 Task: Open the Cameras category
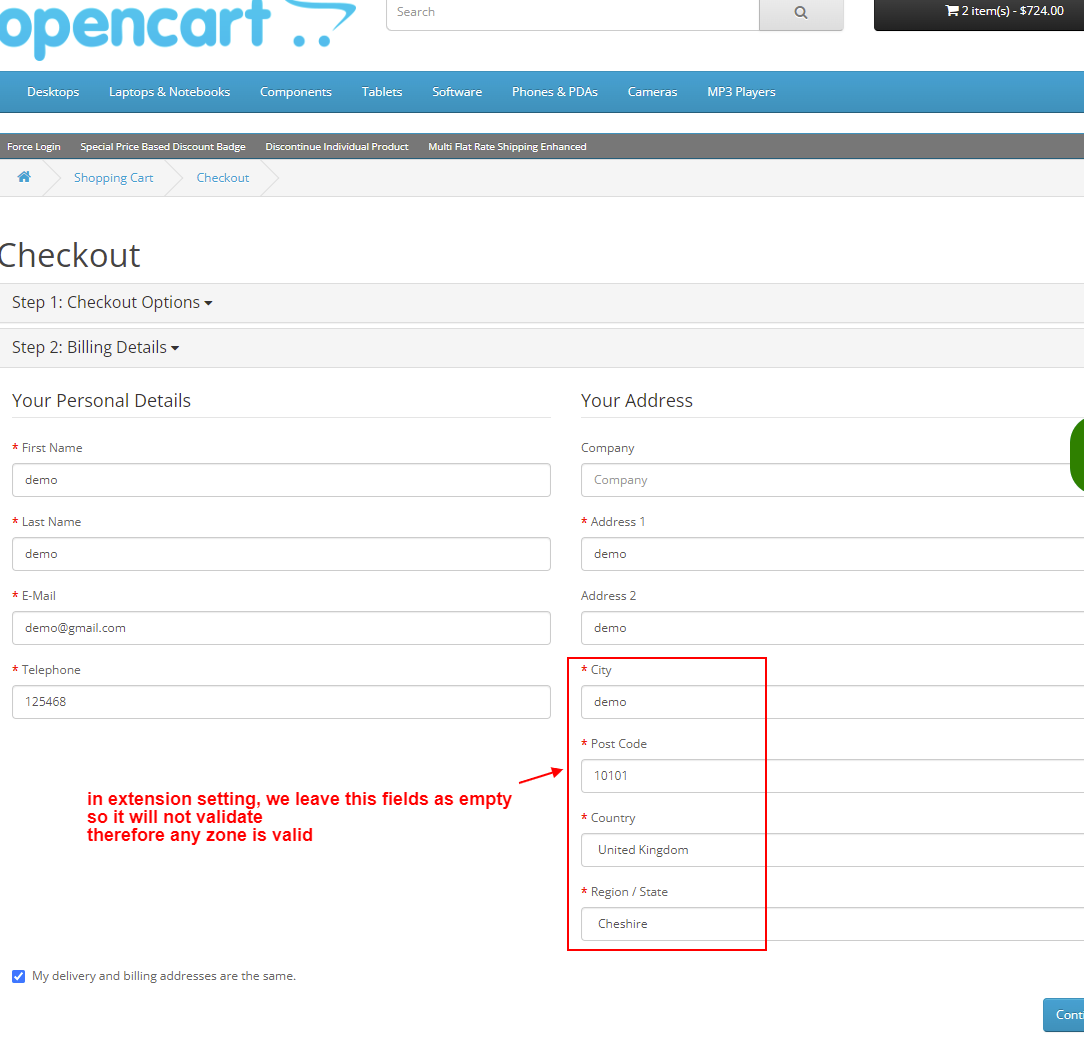[x=652, y=91]
